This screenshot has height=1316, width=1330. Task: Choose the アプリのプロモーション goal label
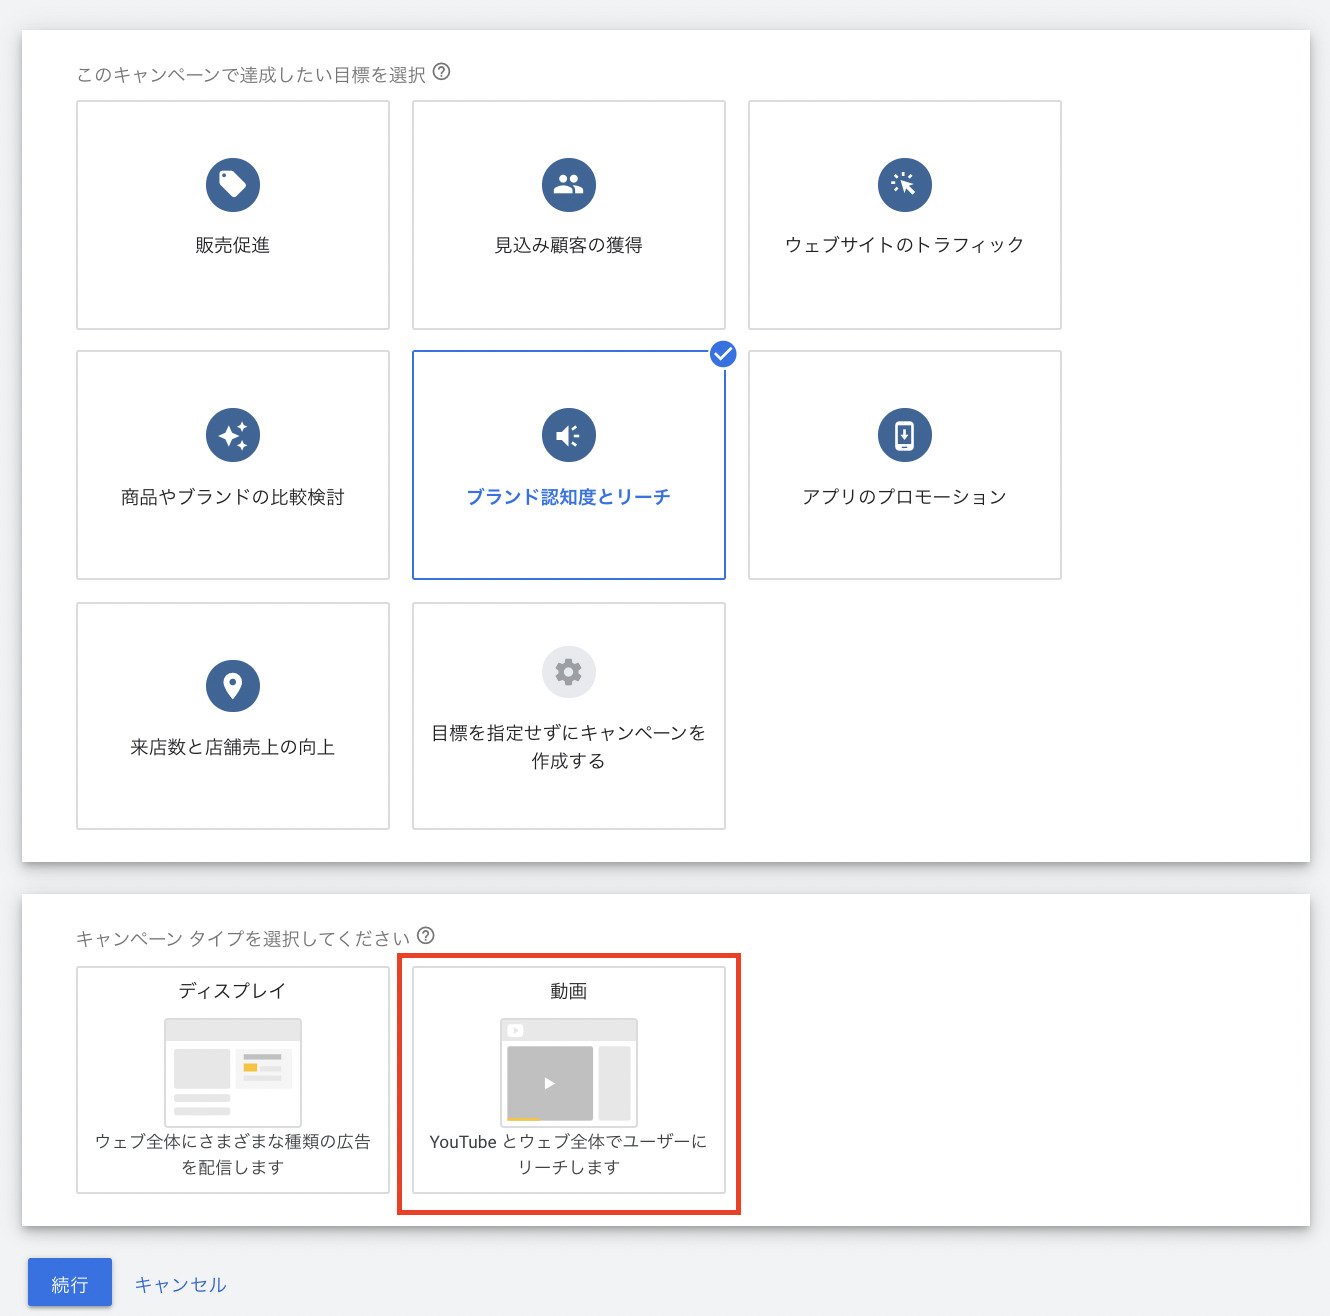tap(904, 497)
